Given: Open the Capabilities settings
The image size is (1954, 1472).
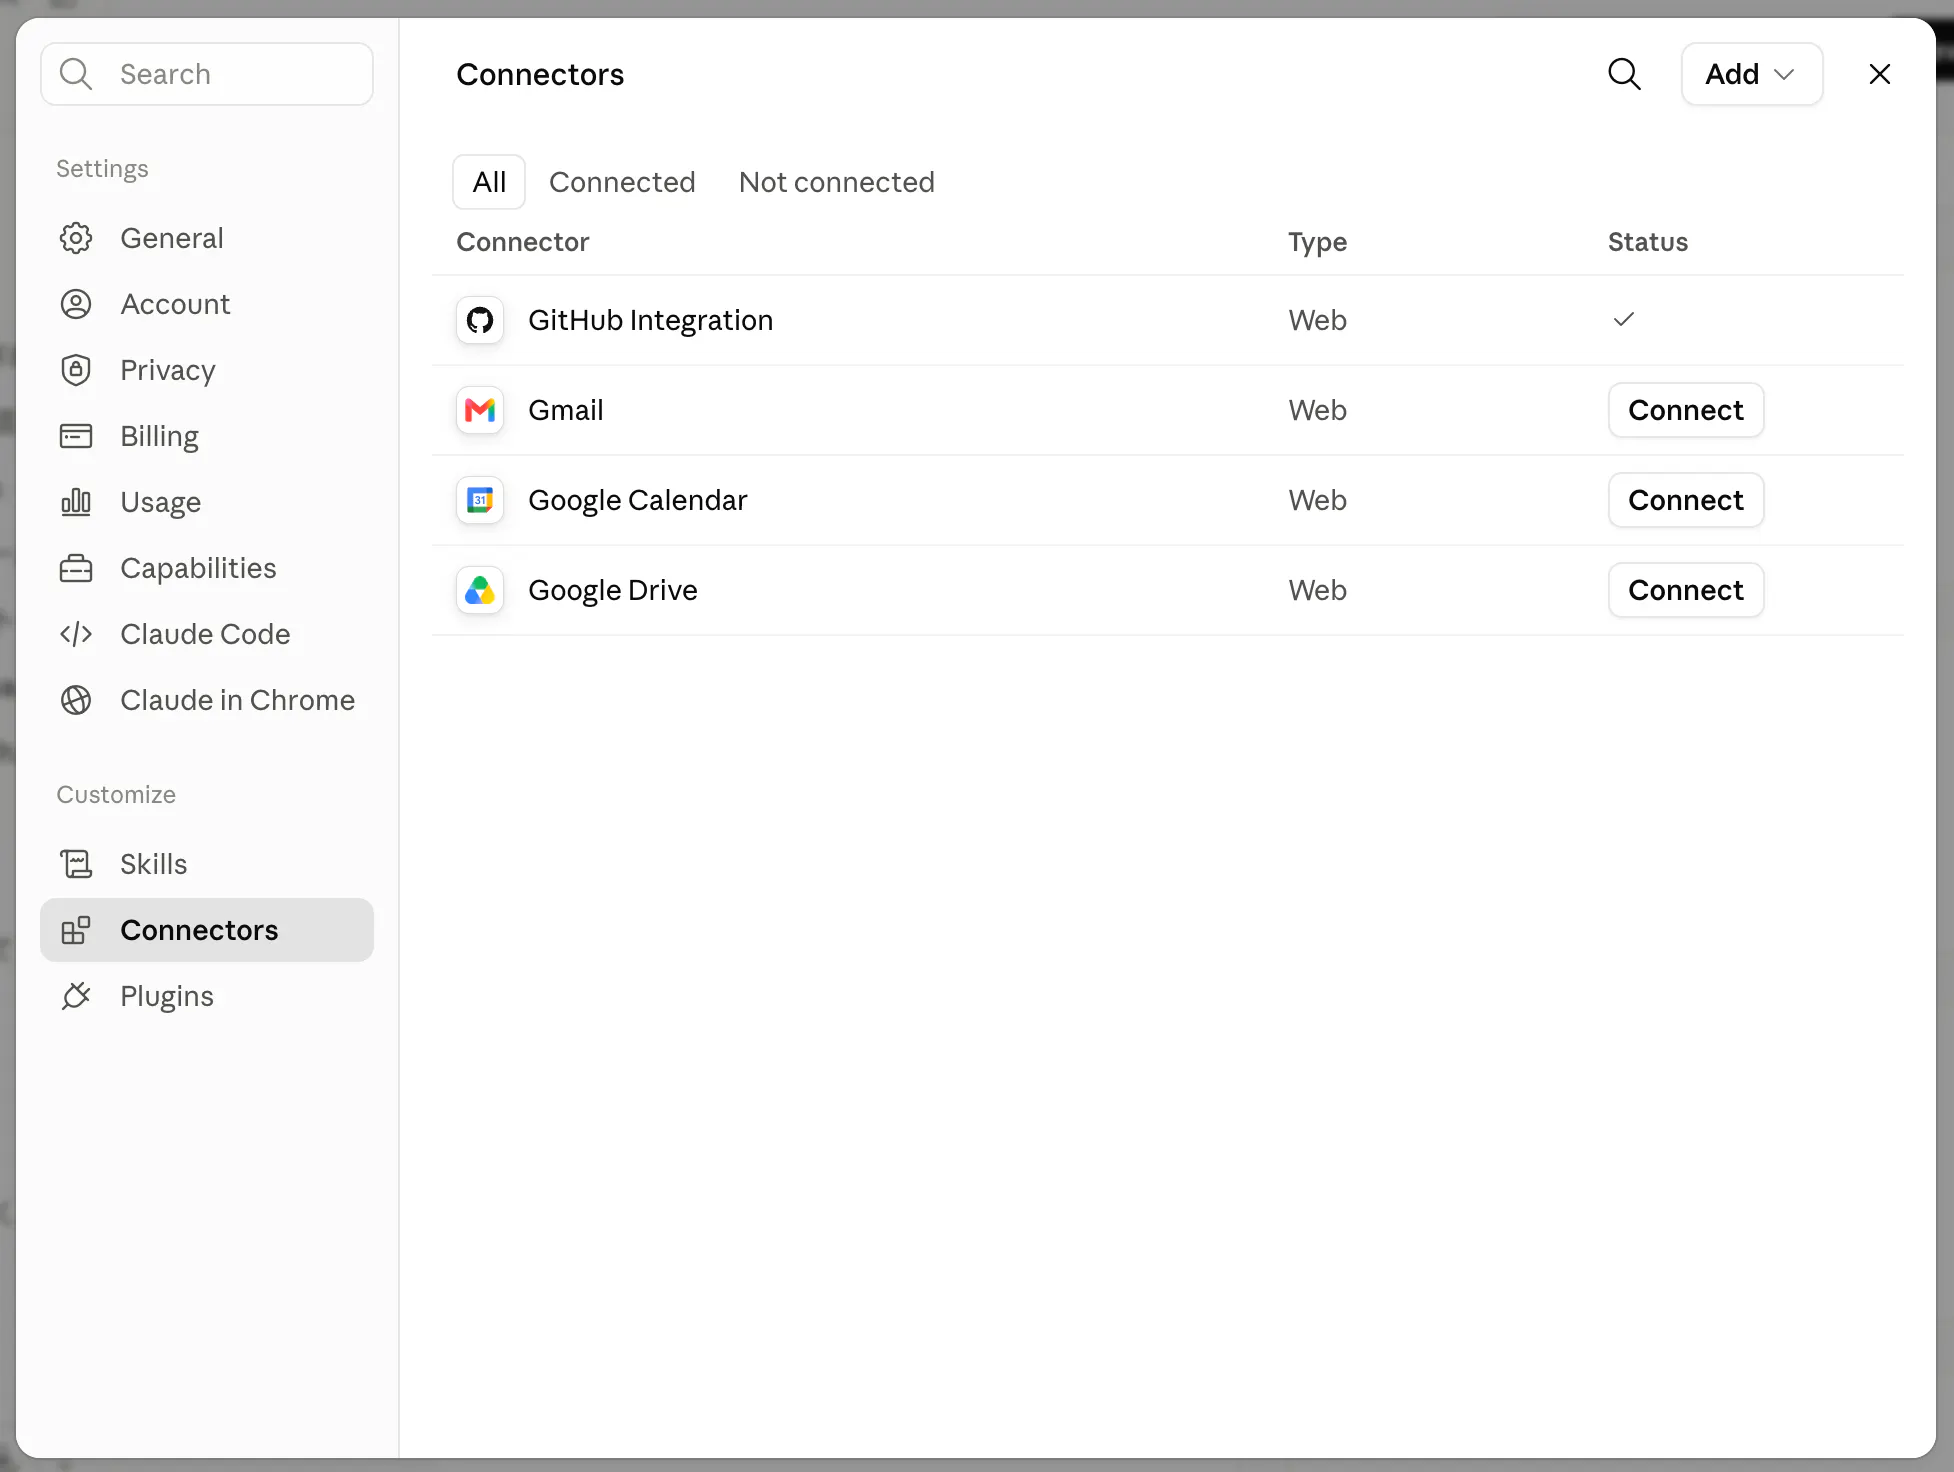Looking at the screenshot, I should pyautogui.click(x=207, y=568).
